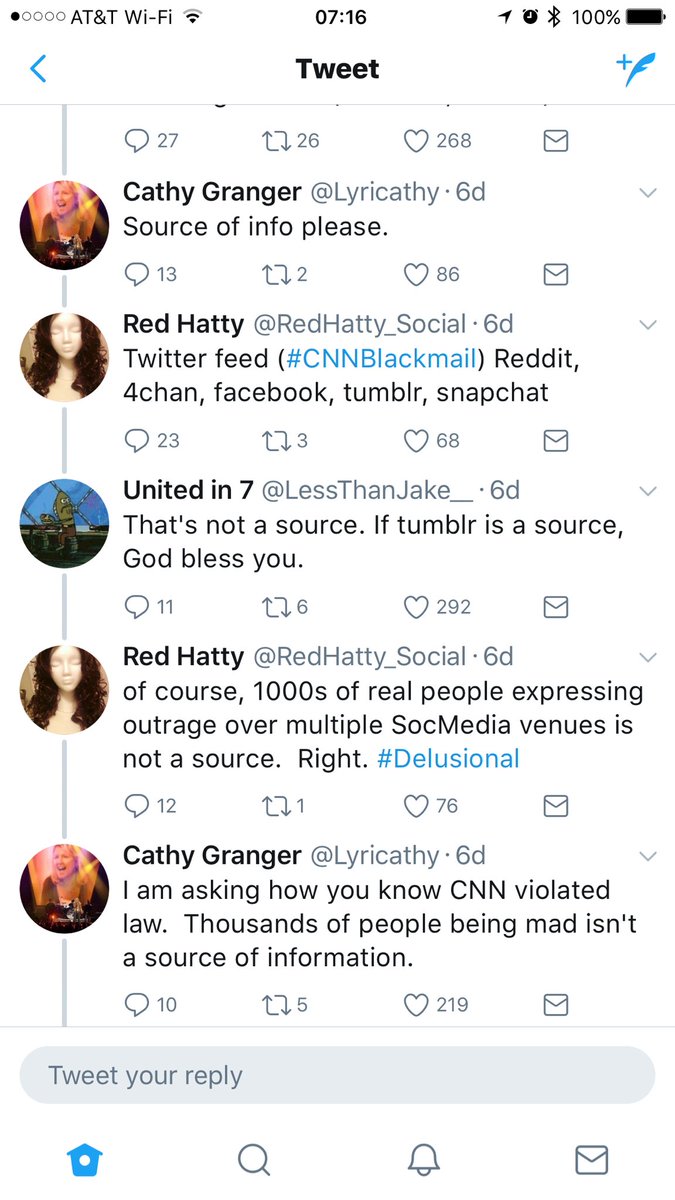Open the Notifications bell tab
This screenshot has width=675, height=1200.
coord(424,1159)
